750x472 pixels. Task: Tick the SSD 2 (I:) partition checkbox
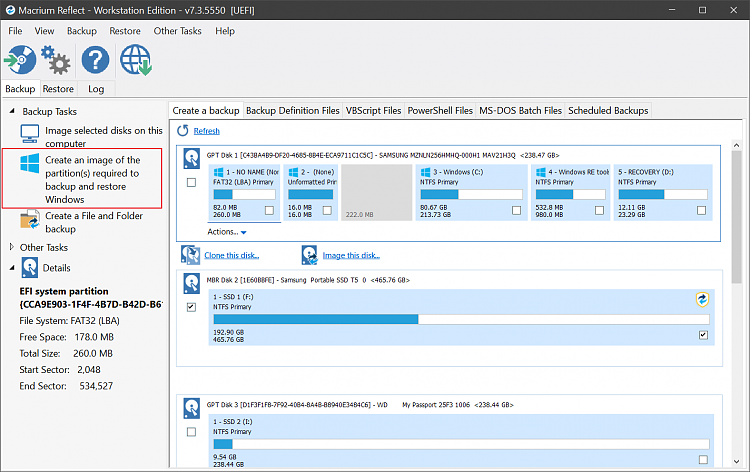click(x=703, y=460)
